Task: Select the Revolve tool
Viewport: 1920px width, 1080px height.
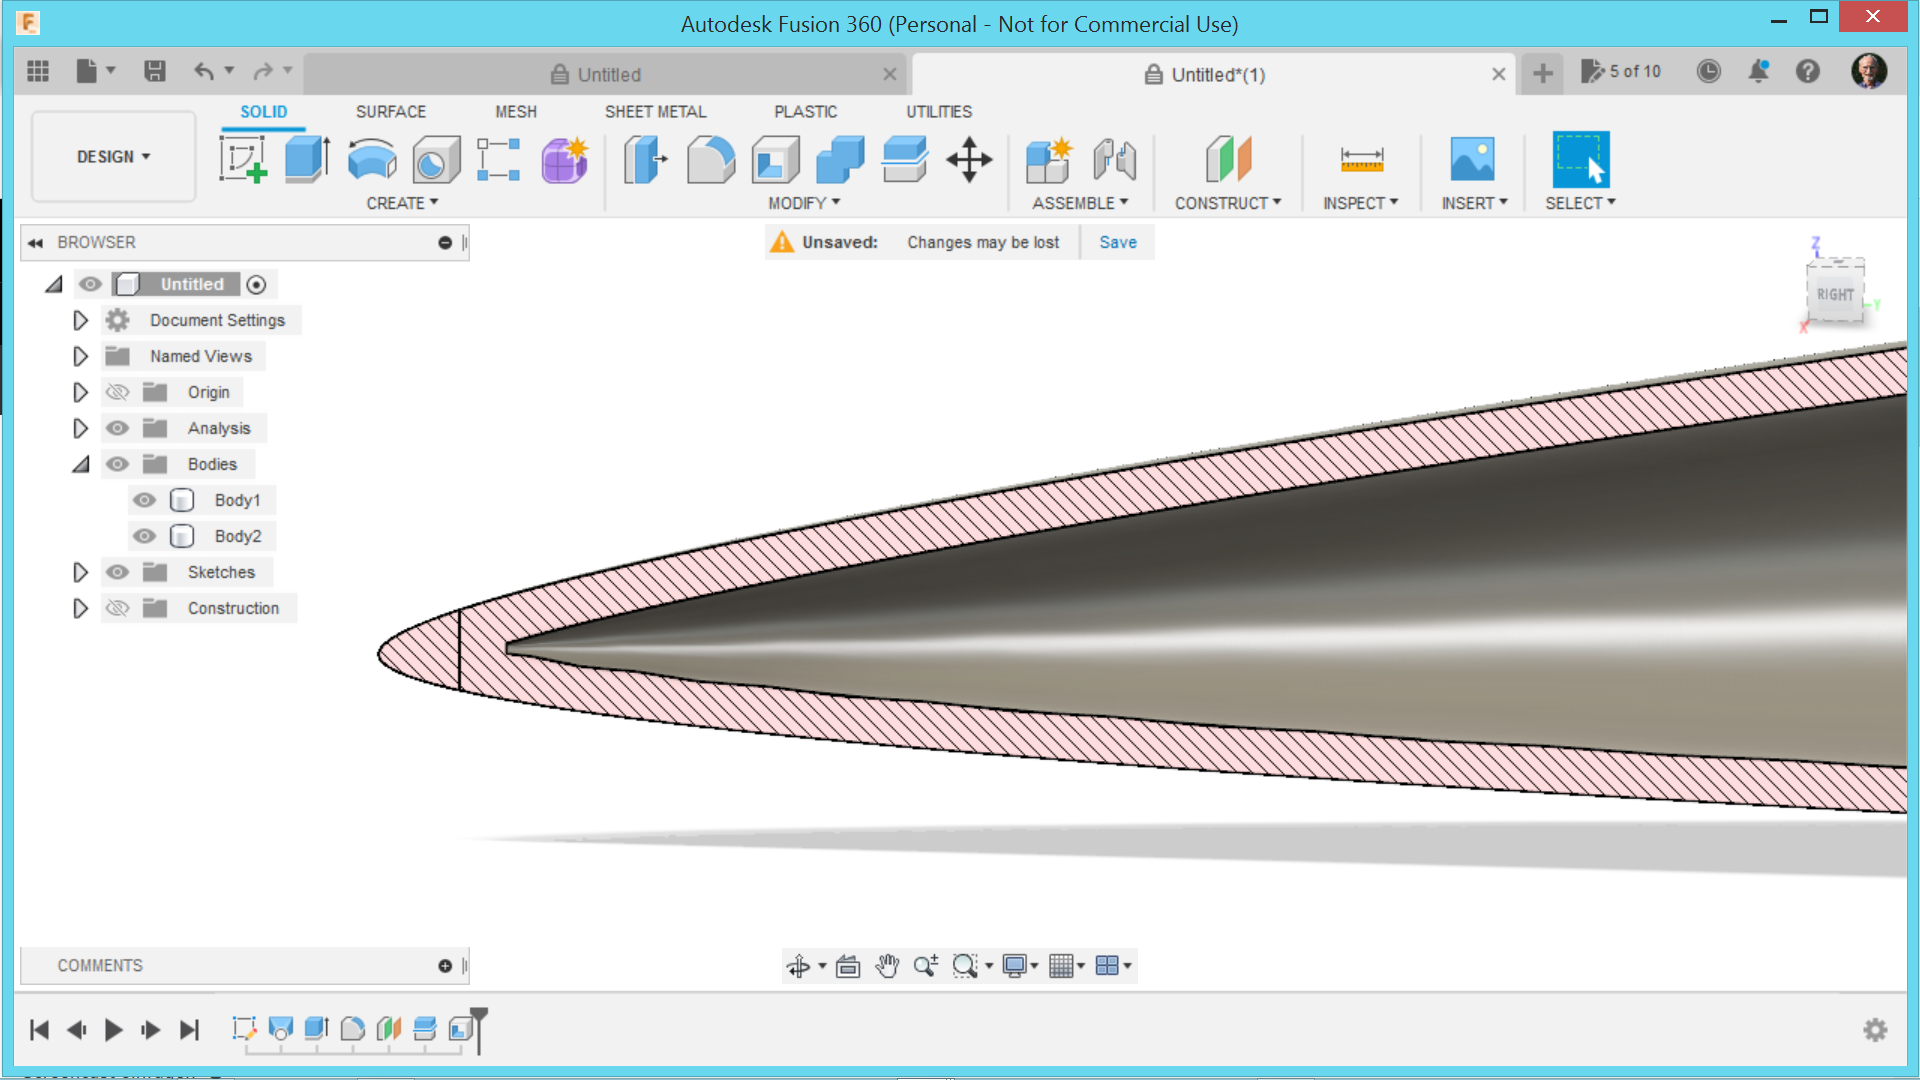Action: tap(371, 160)
